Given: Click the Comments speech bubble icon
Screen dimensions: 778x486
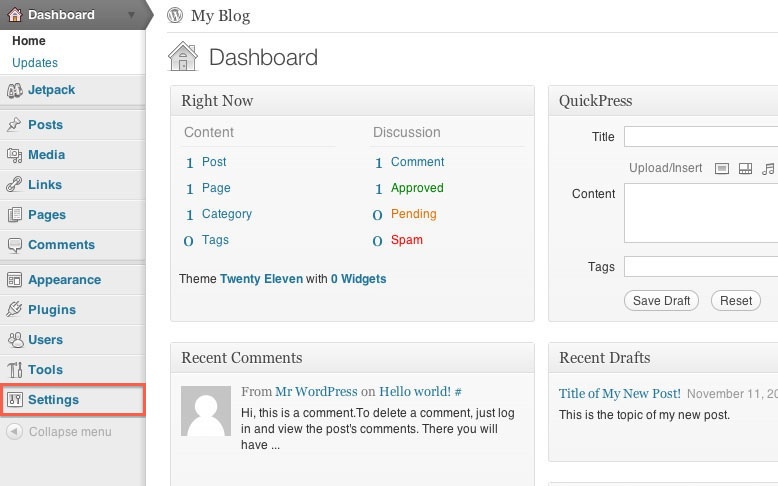Looking at the screenshot, I should [14, 245].
